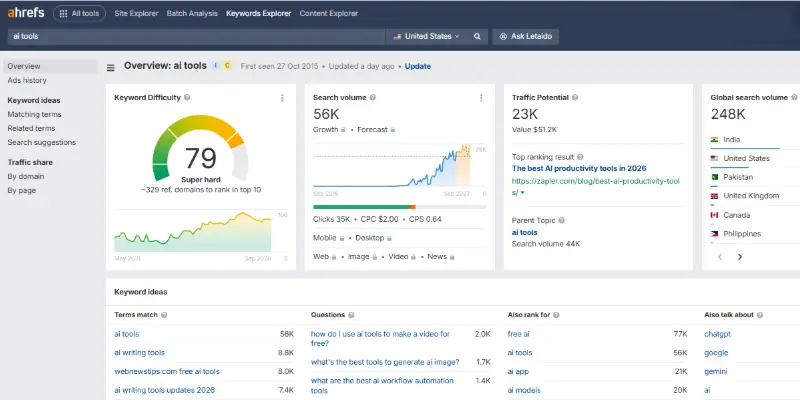Screen dimensions: 800x400
Task: Open the zapier.com URL link
Action: [x=596, y=187]
